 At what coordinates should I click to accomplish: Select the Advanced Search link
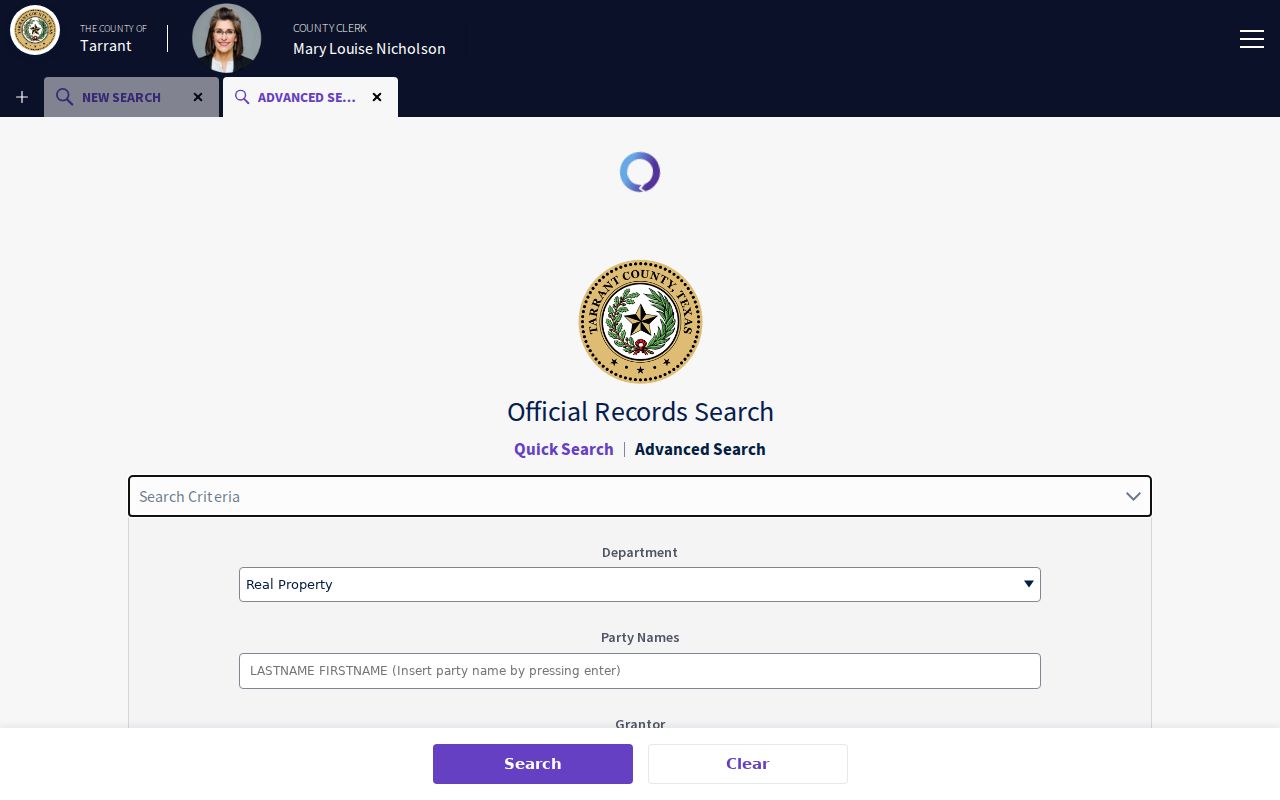point(700,449)
